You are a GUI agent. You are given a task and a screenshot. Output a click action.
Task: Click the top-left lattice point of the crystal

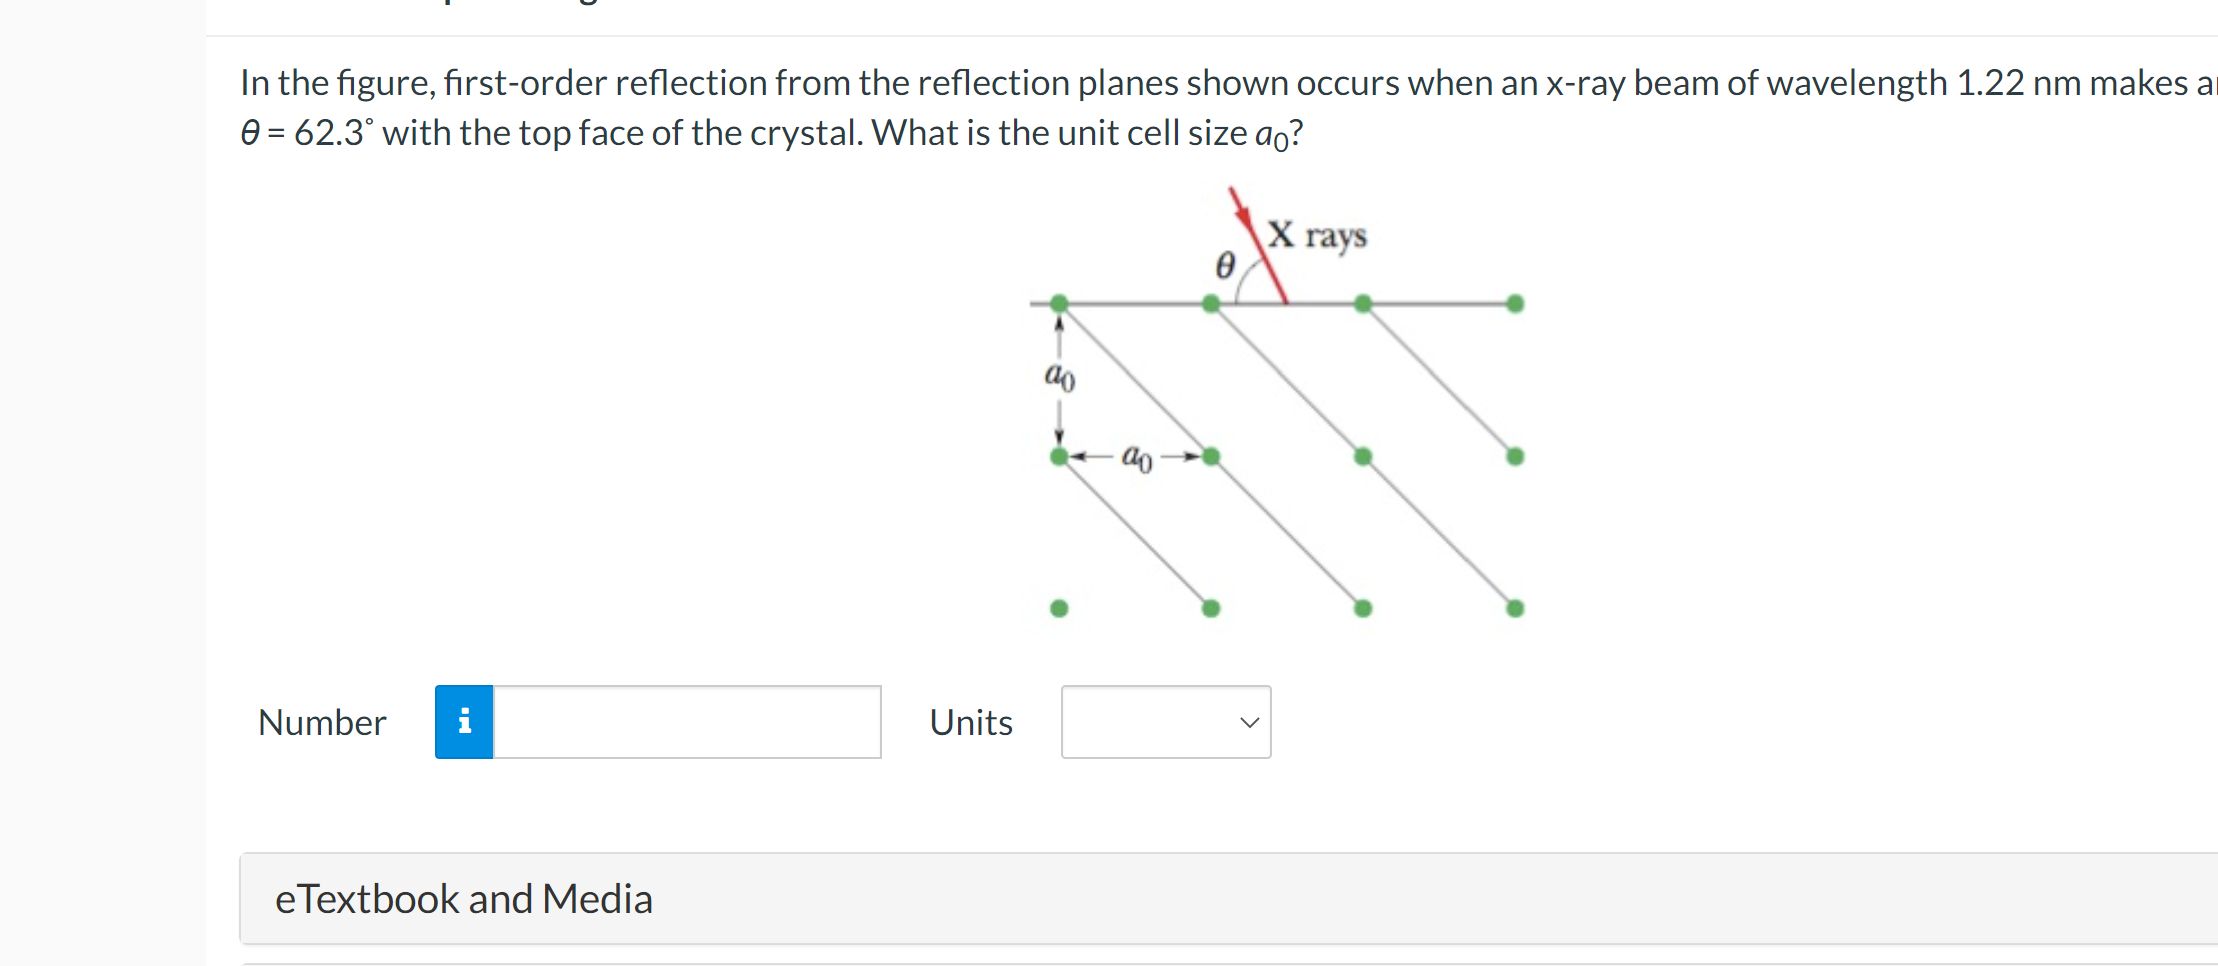click(1059, 302)
